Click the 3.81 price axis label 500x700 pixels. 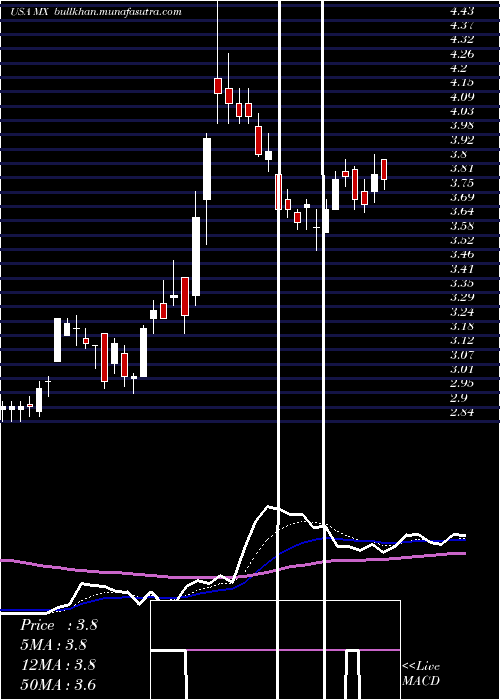coord(462,169)
